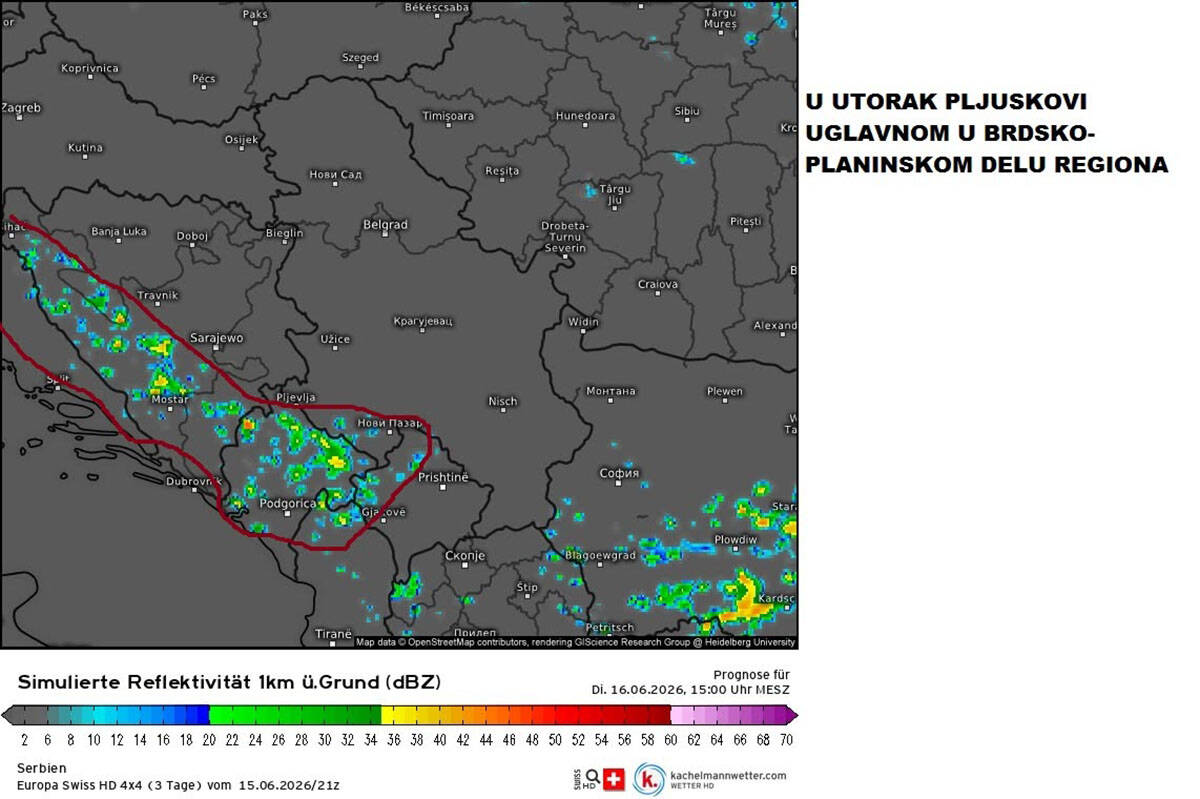Viewport: 1200px width, 799px height.
Task: Select the Blagoewgrad city label
Action: pos(600,554)
